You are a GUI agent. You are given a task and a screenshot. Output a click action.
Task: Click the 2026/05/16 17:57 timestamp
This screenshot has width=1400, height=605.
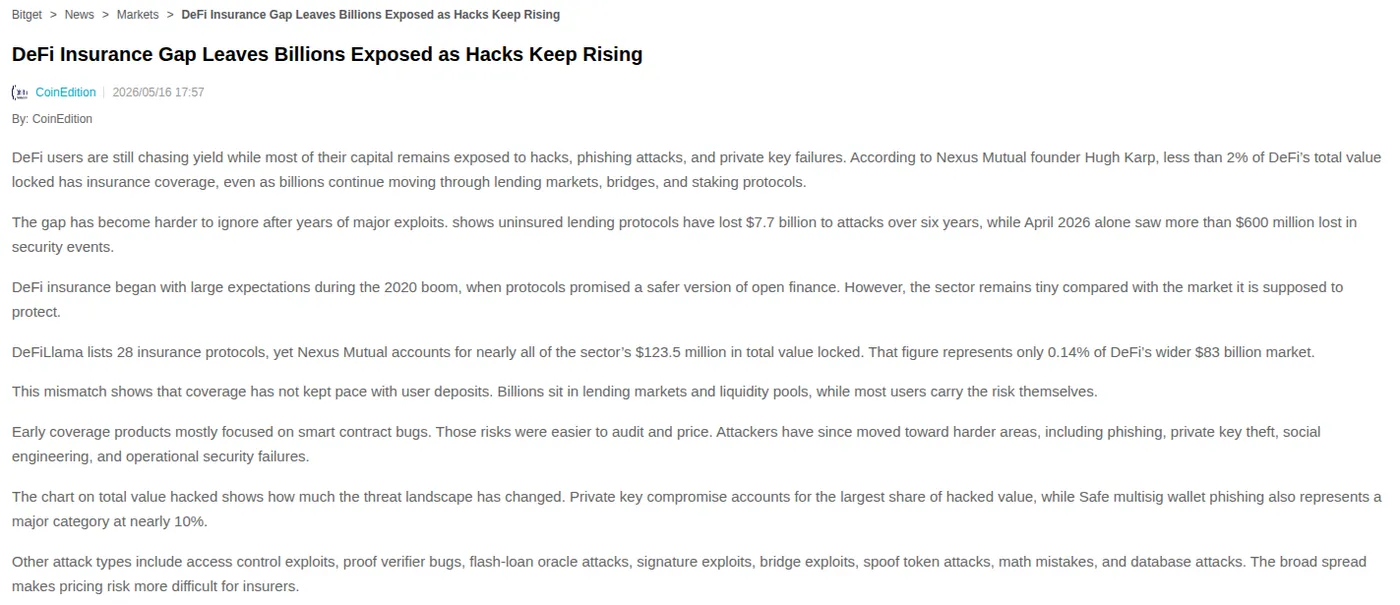[x=158, y=92]
